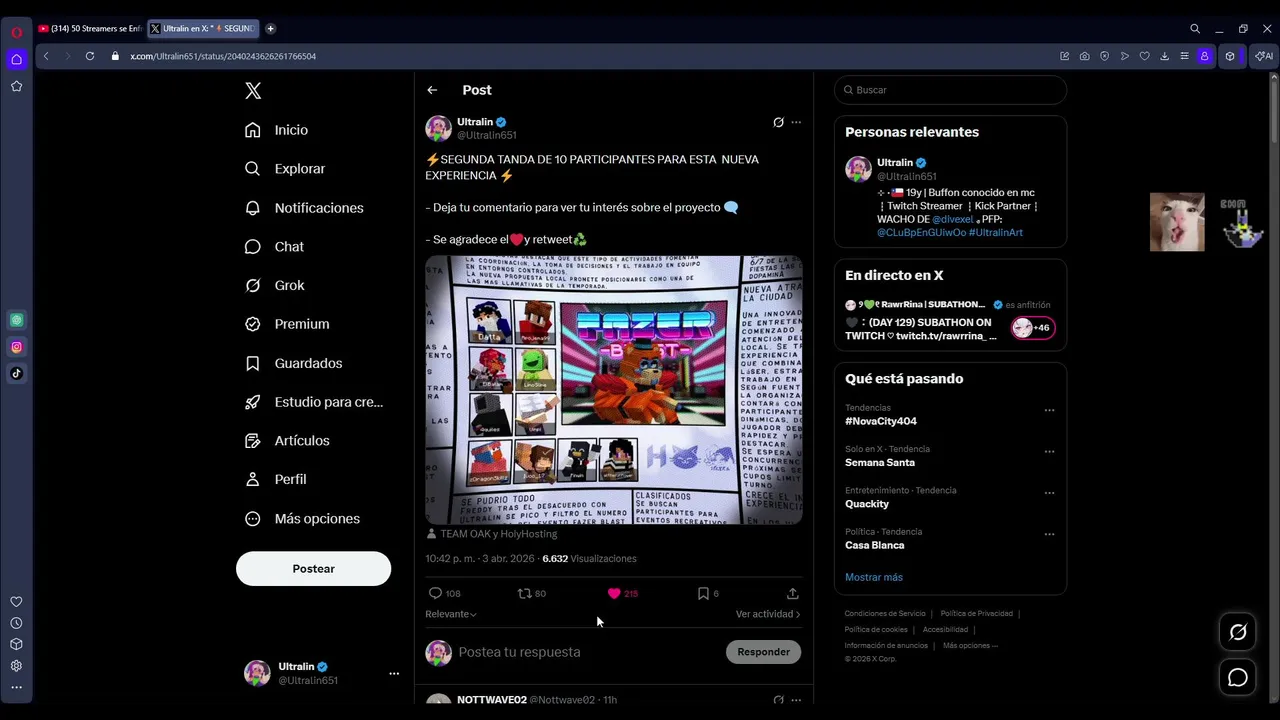Open options dots for #NovaCity404 trend

pos(1049,410)
